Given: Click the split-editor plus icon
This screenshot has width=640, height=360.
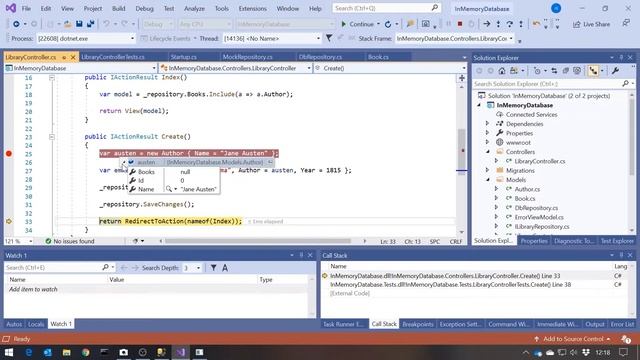Looking at the screenshot, I should click(x=462, y=78).
